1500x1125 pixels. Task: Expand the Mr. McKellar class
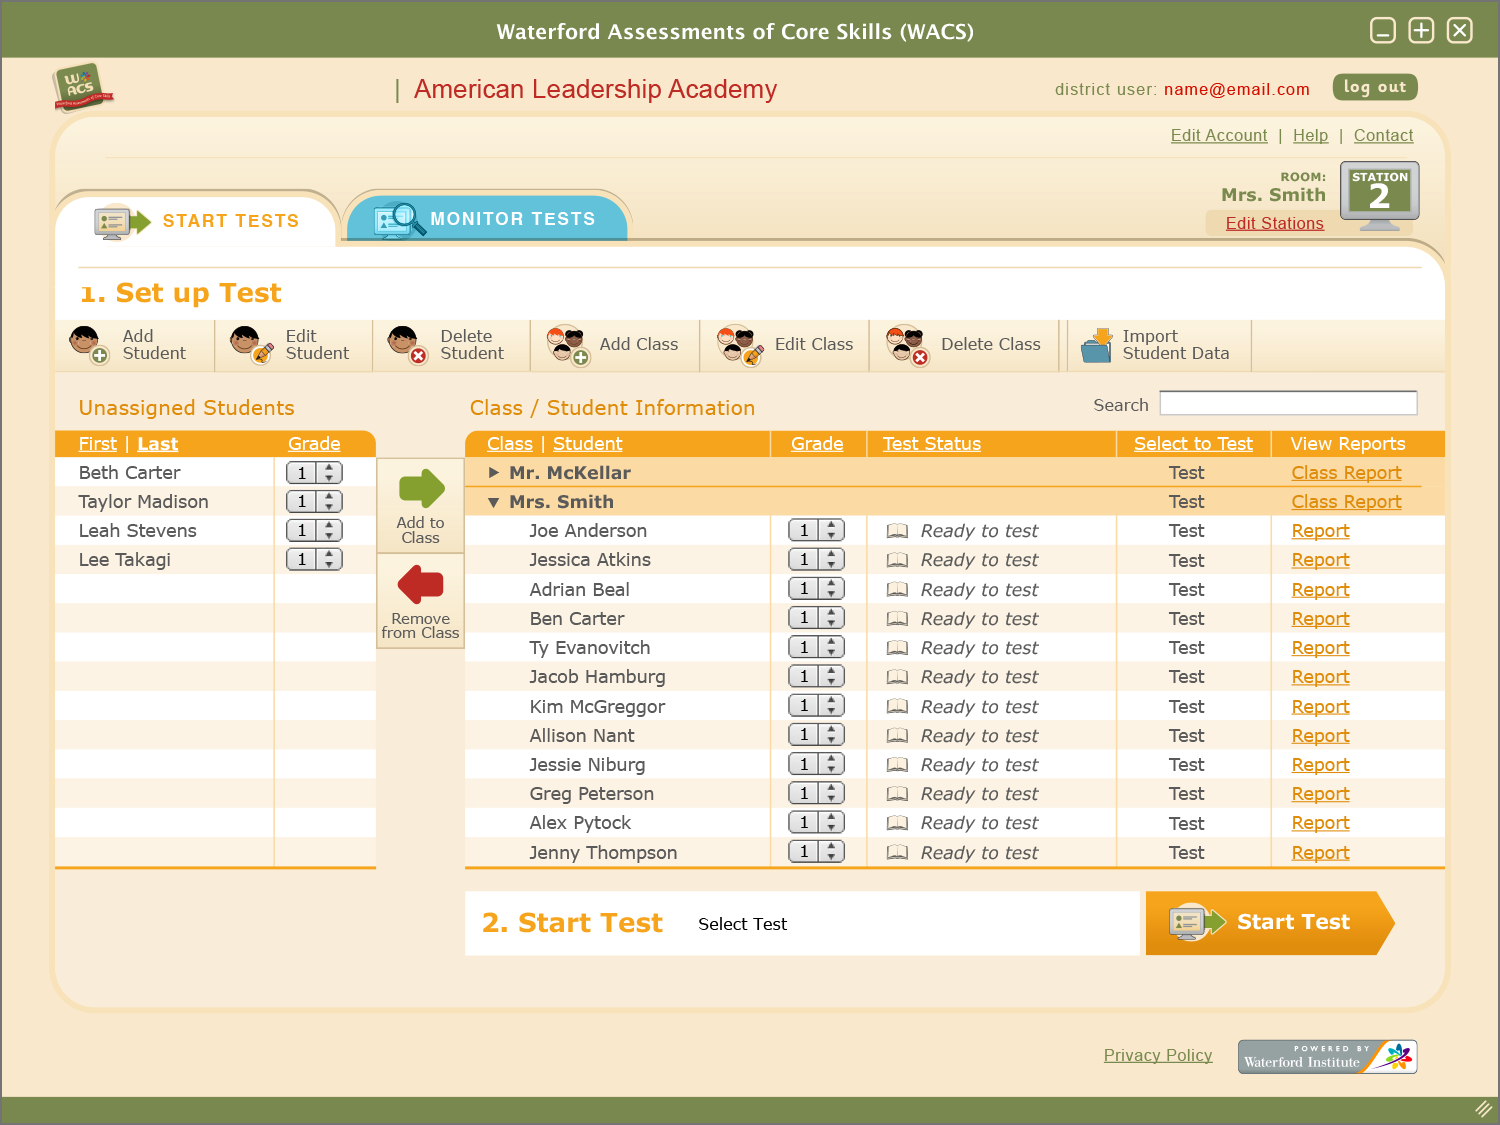click(x=494, y=472)
